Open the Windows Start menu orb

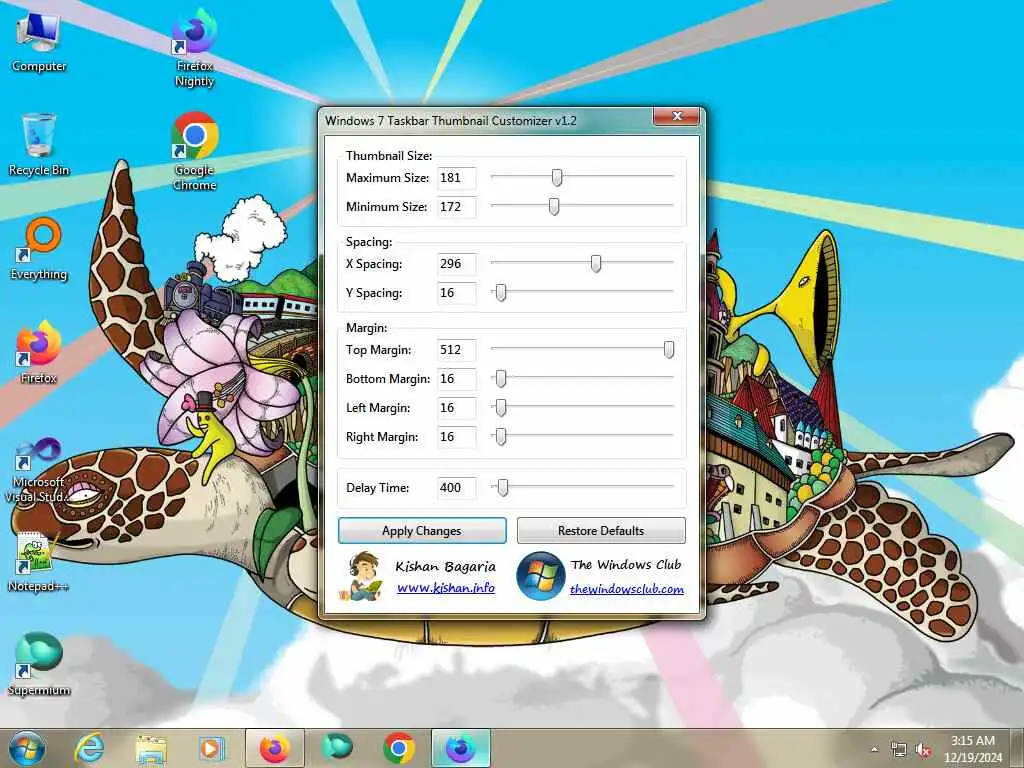click(x=27, y=748)
